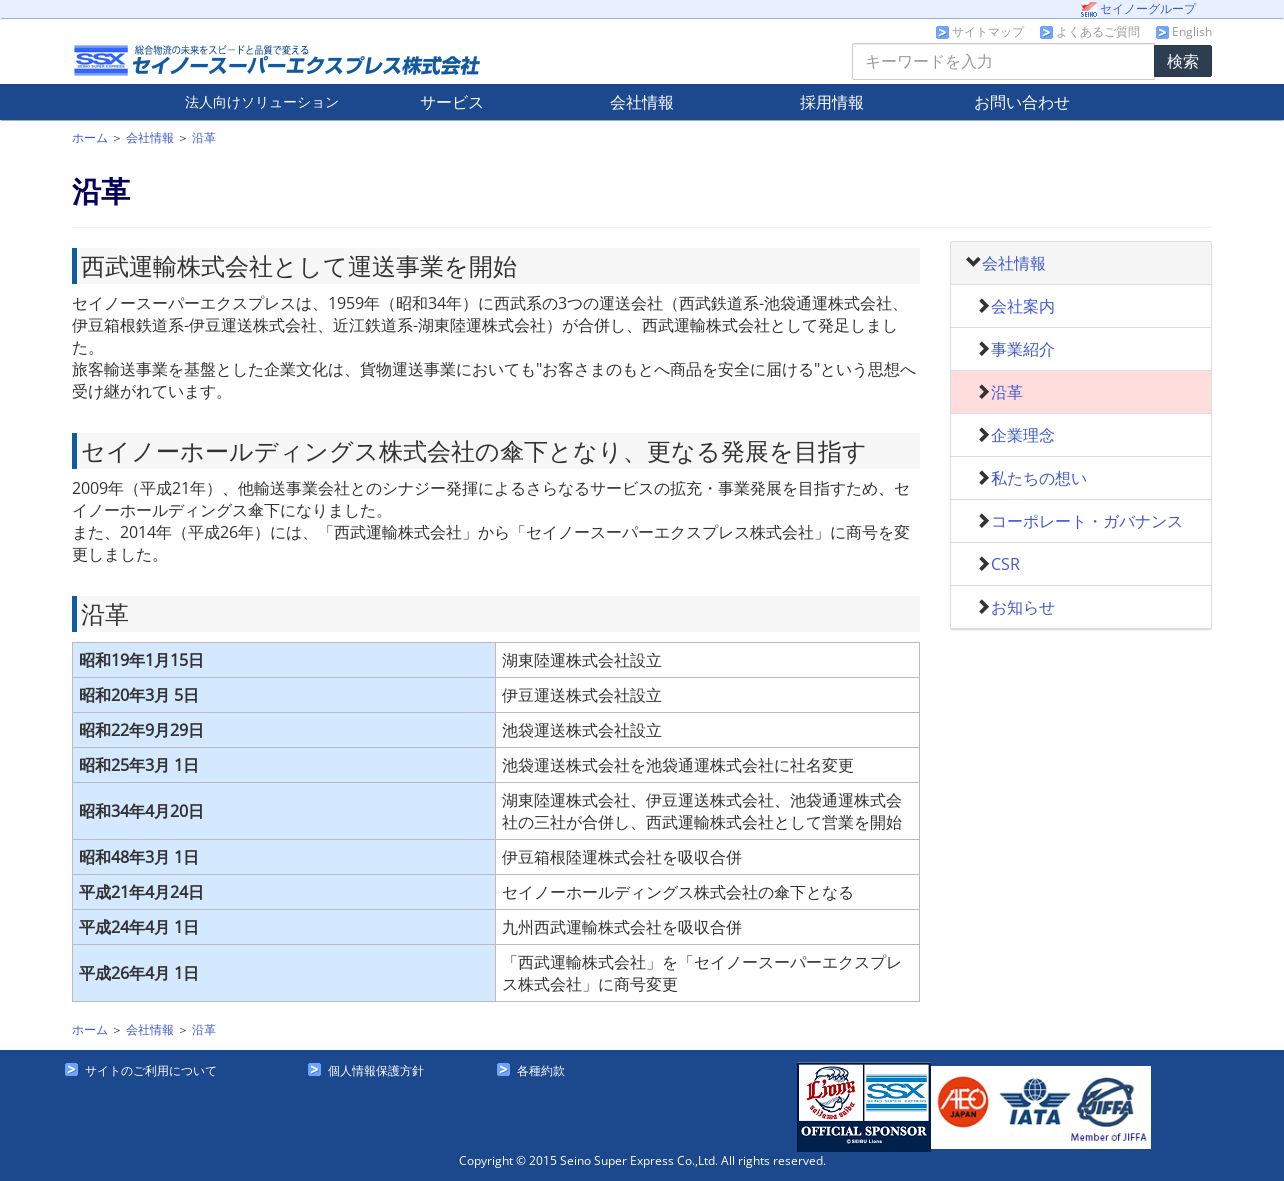Click the copyright notice text
Viewport: 1284px width, 1181px height.
click(642, 1161)
